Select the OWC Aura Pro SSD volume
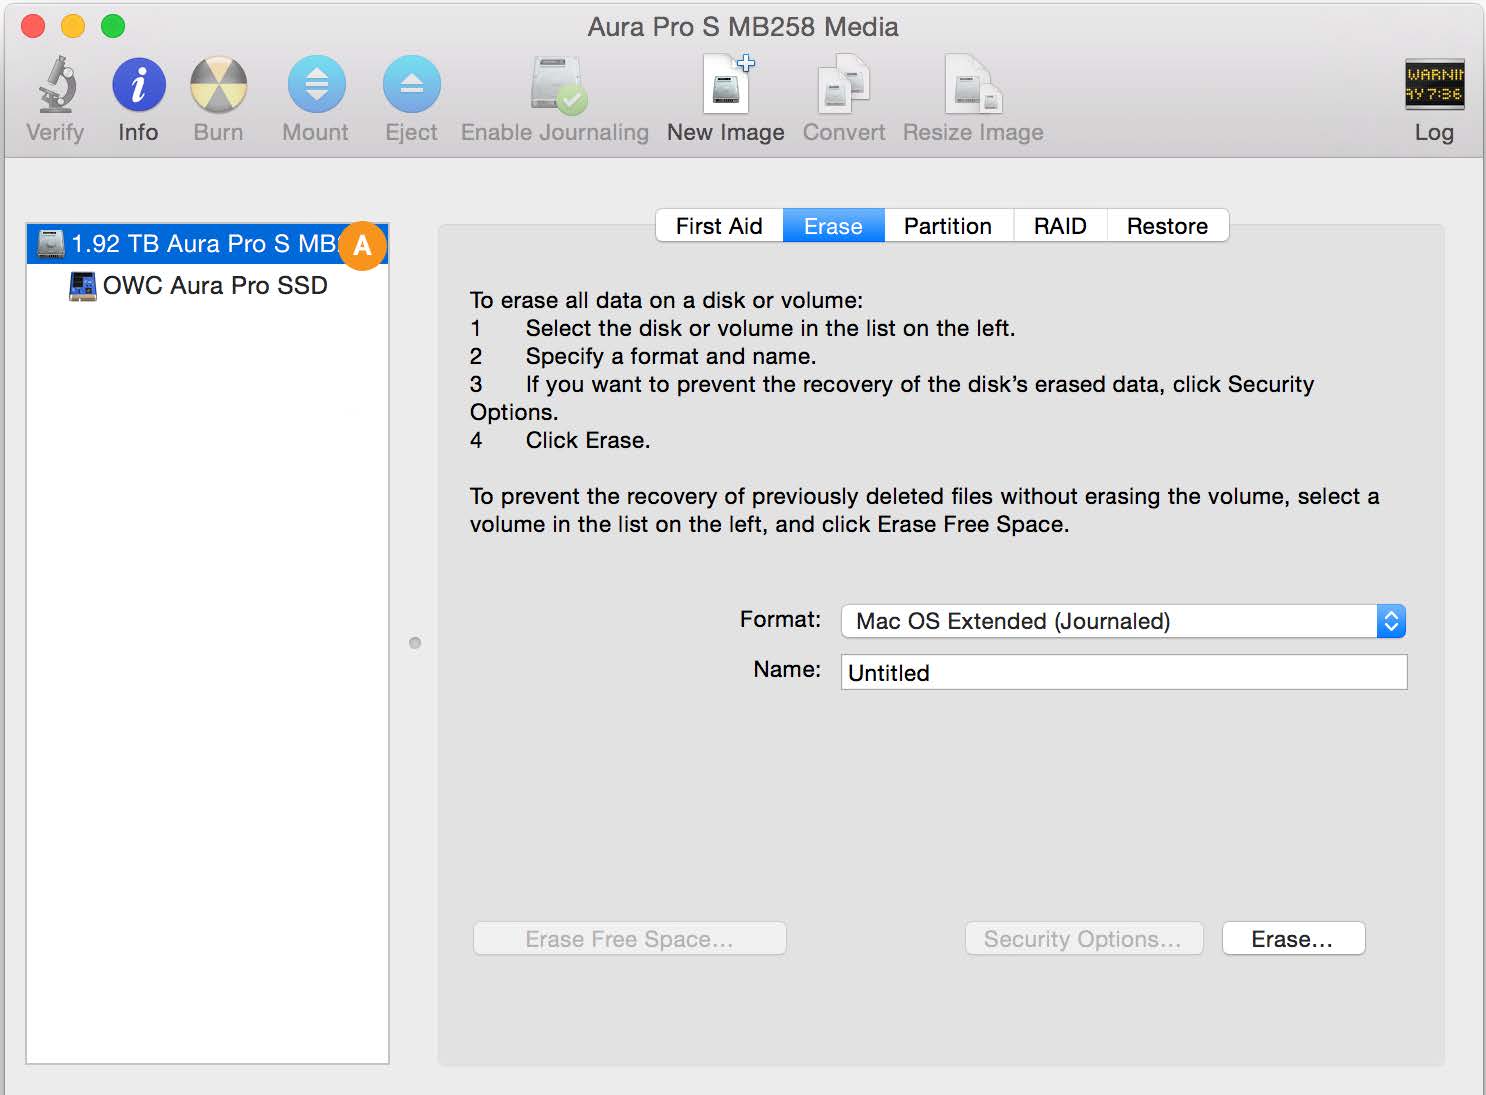The width and height of the screenshot is (1486, 1095). point(213,285)
